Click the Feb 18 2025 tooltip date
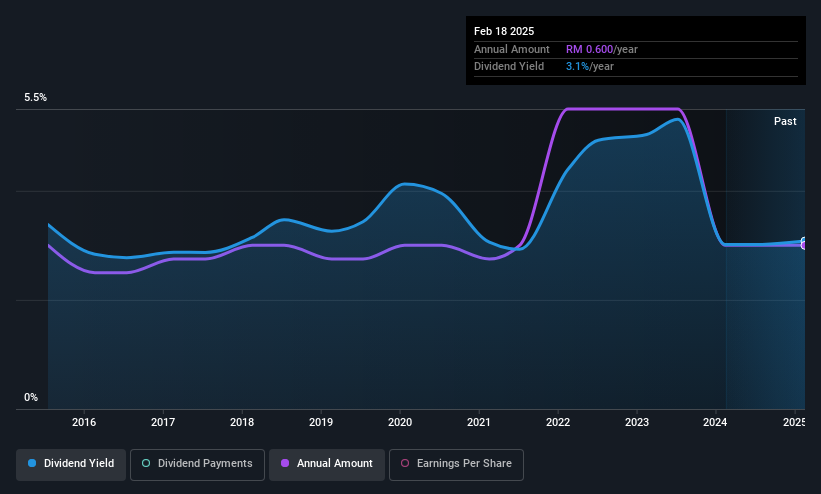Viewport: 821px width, 494px height. [x=504, y=31]
